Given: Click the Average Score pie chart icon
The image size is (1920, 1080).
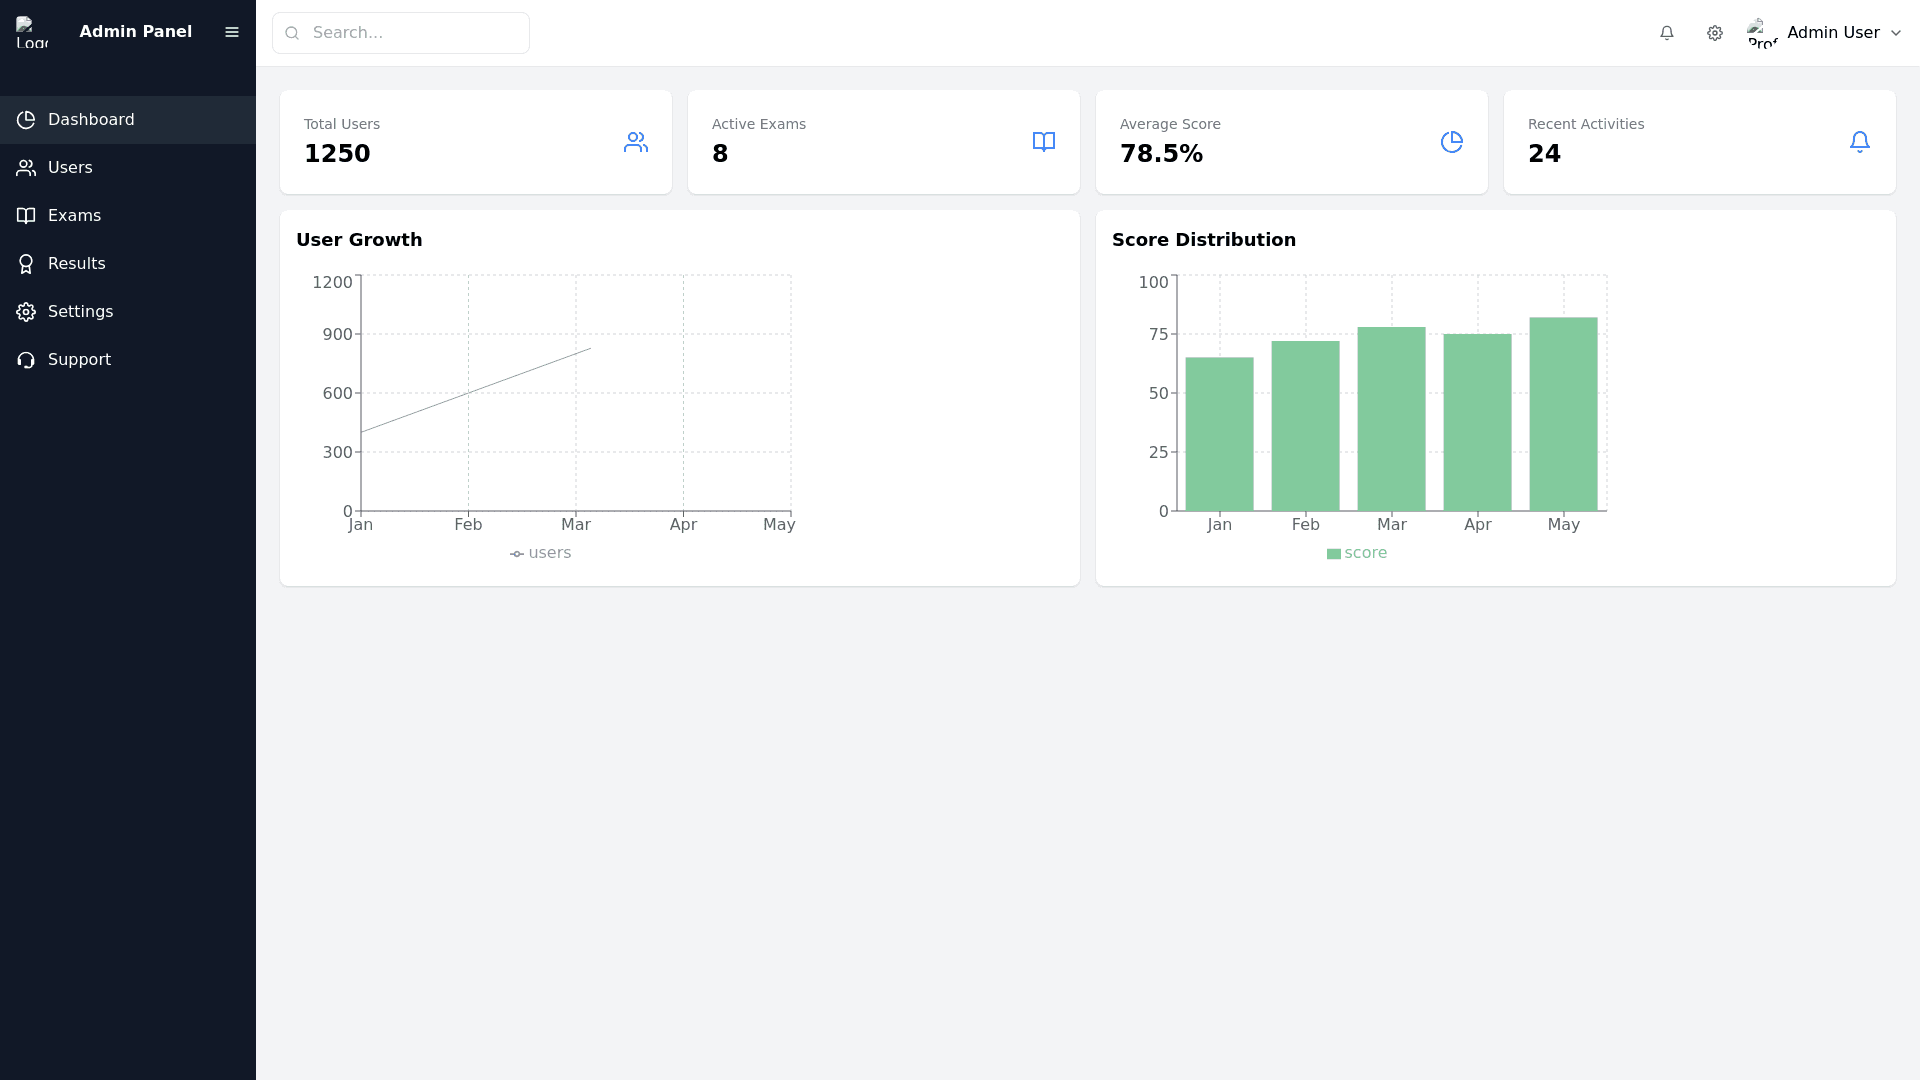Looking at the screenshot, I should click(1452, 142).
